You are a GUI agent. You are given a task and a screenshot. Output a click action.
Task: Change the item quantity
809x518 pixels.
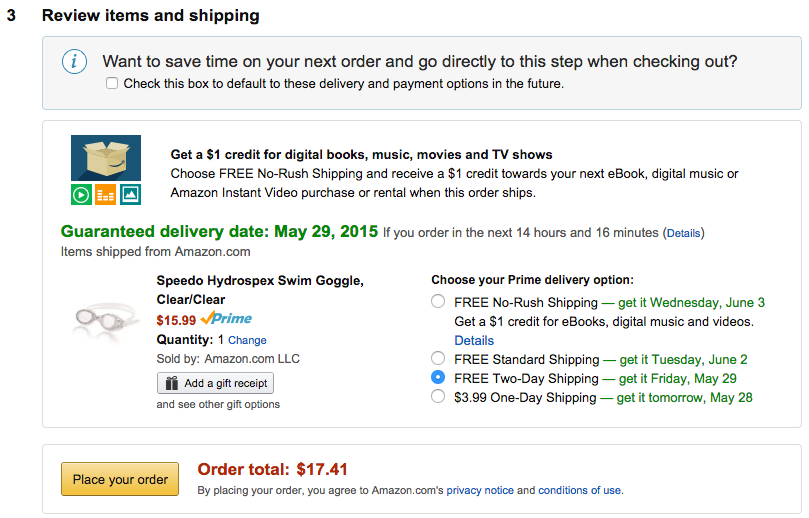tap(247, 341)
